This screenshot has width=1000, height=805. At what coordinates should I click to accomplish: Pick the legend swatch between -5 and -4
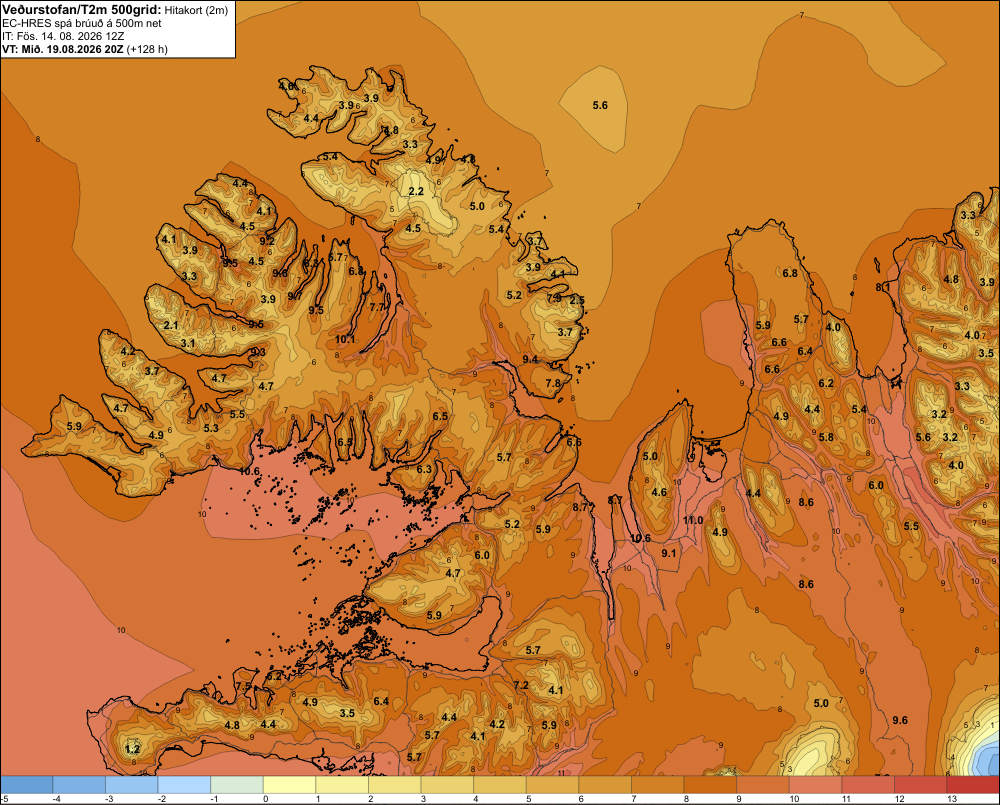coord(27,785)
